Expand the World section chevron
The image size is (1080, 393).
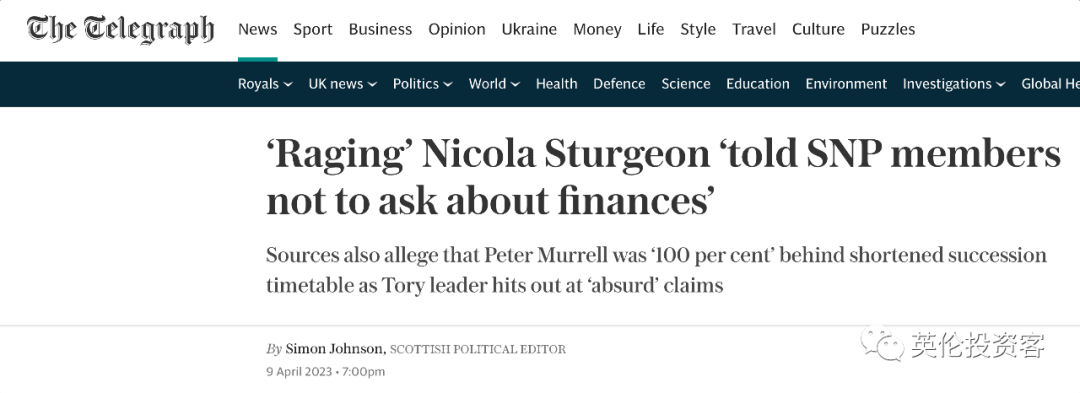click(515, 85)
